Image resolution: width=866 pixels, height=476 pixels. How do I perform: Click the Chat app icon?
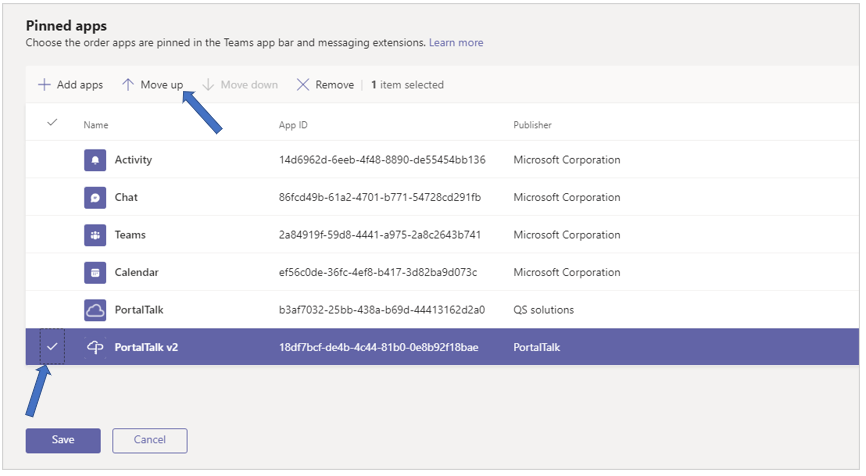(95, 198)
